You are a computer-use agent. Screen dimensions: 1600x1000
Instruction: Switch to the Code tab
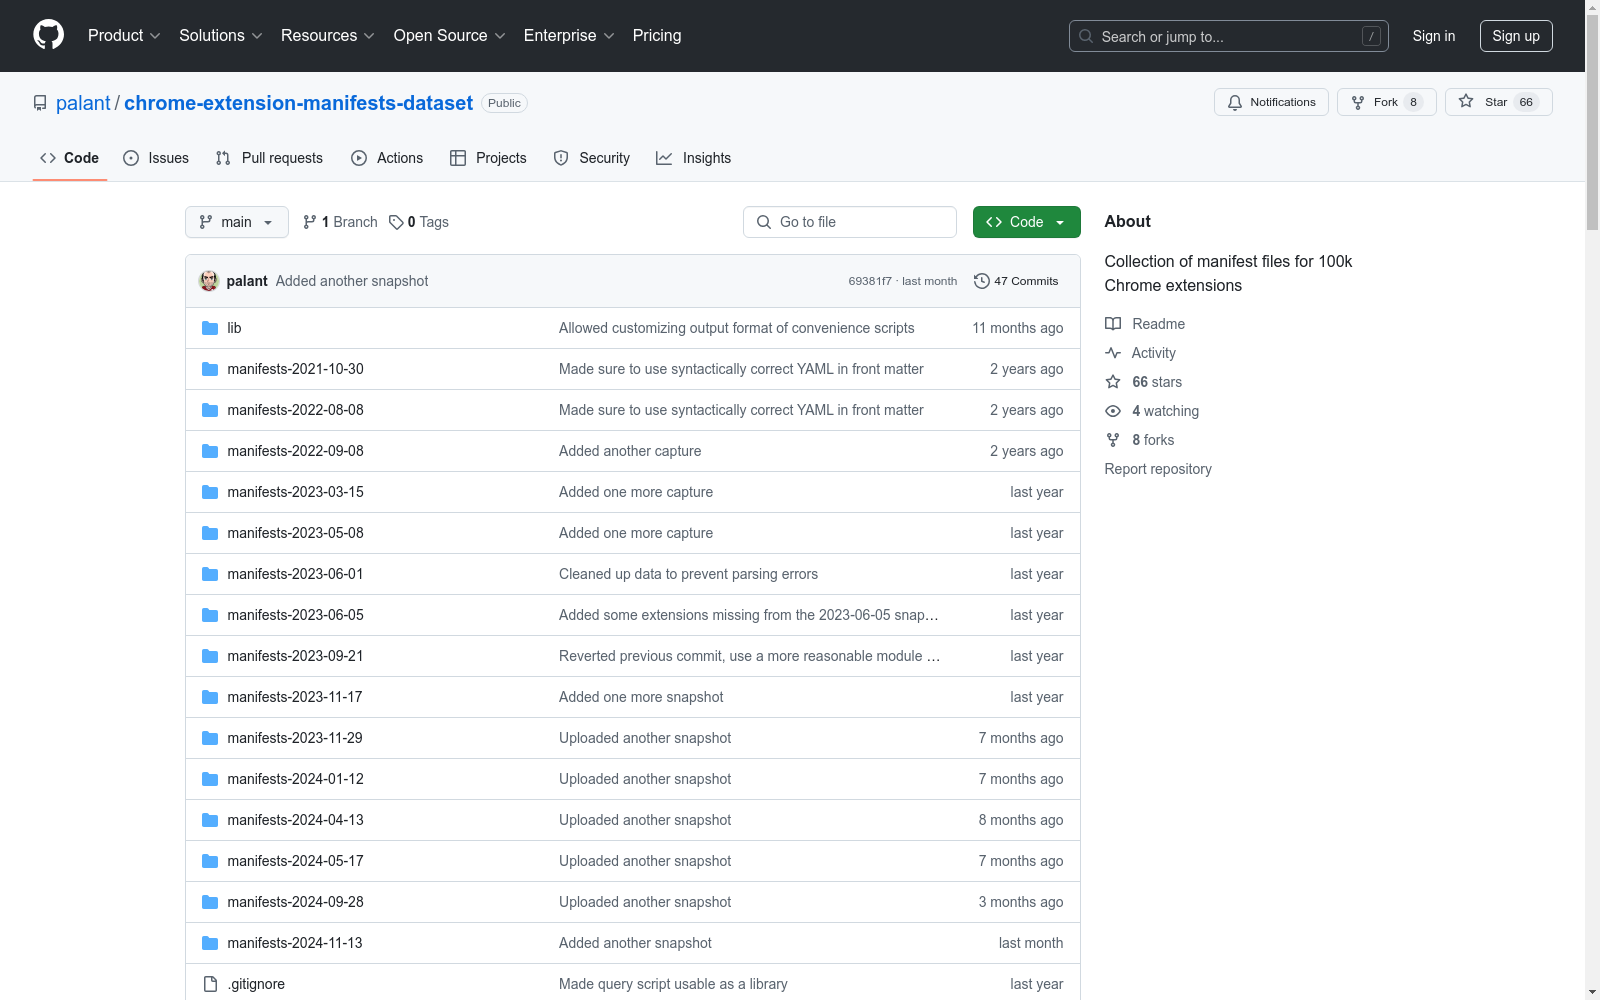(70, 158)
